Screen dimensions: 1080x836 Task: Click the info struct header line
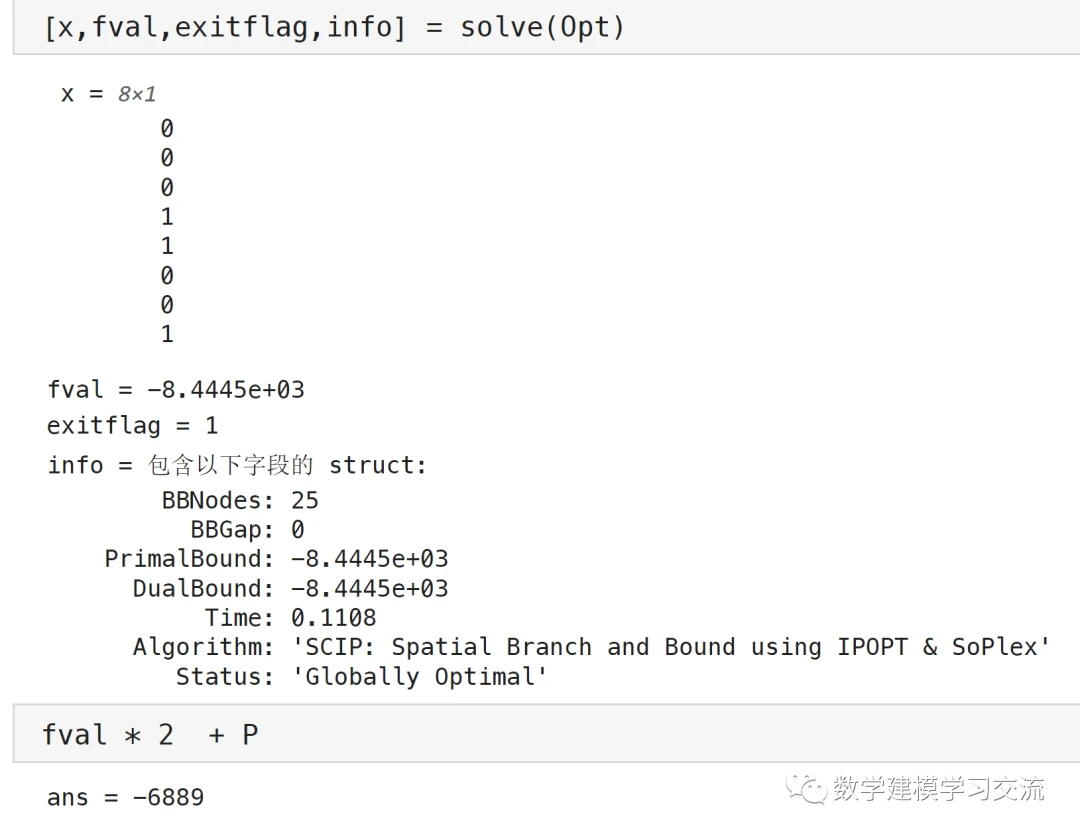[x=237, y=465]
